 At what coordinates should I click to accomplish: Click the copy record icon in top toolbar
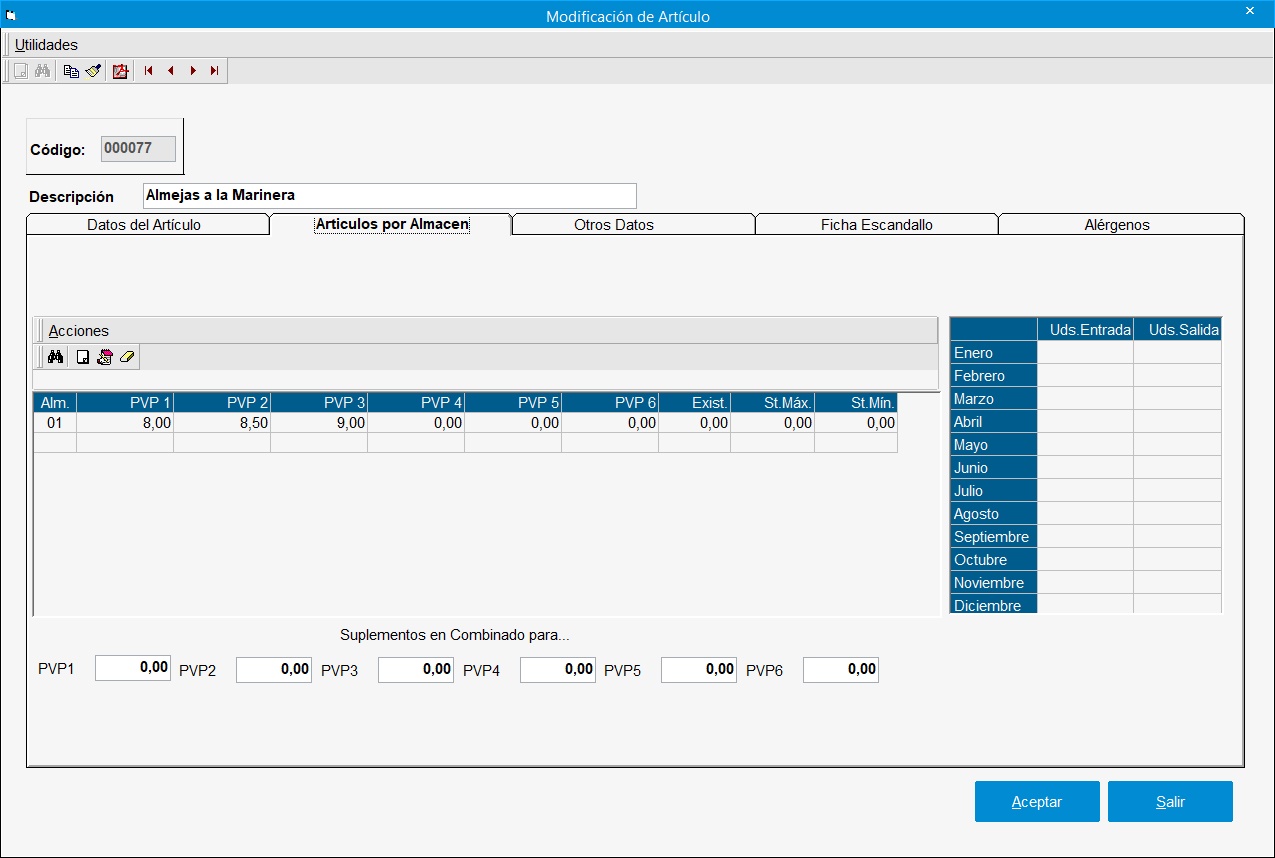[x=70, y=71]
